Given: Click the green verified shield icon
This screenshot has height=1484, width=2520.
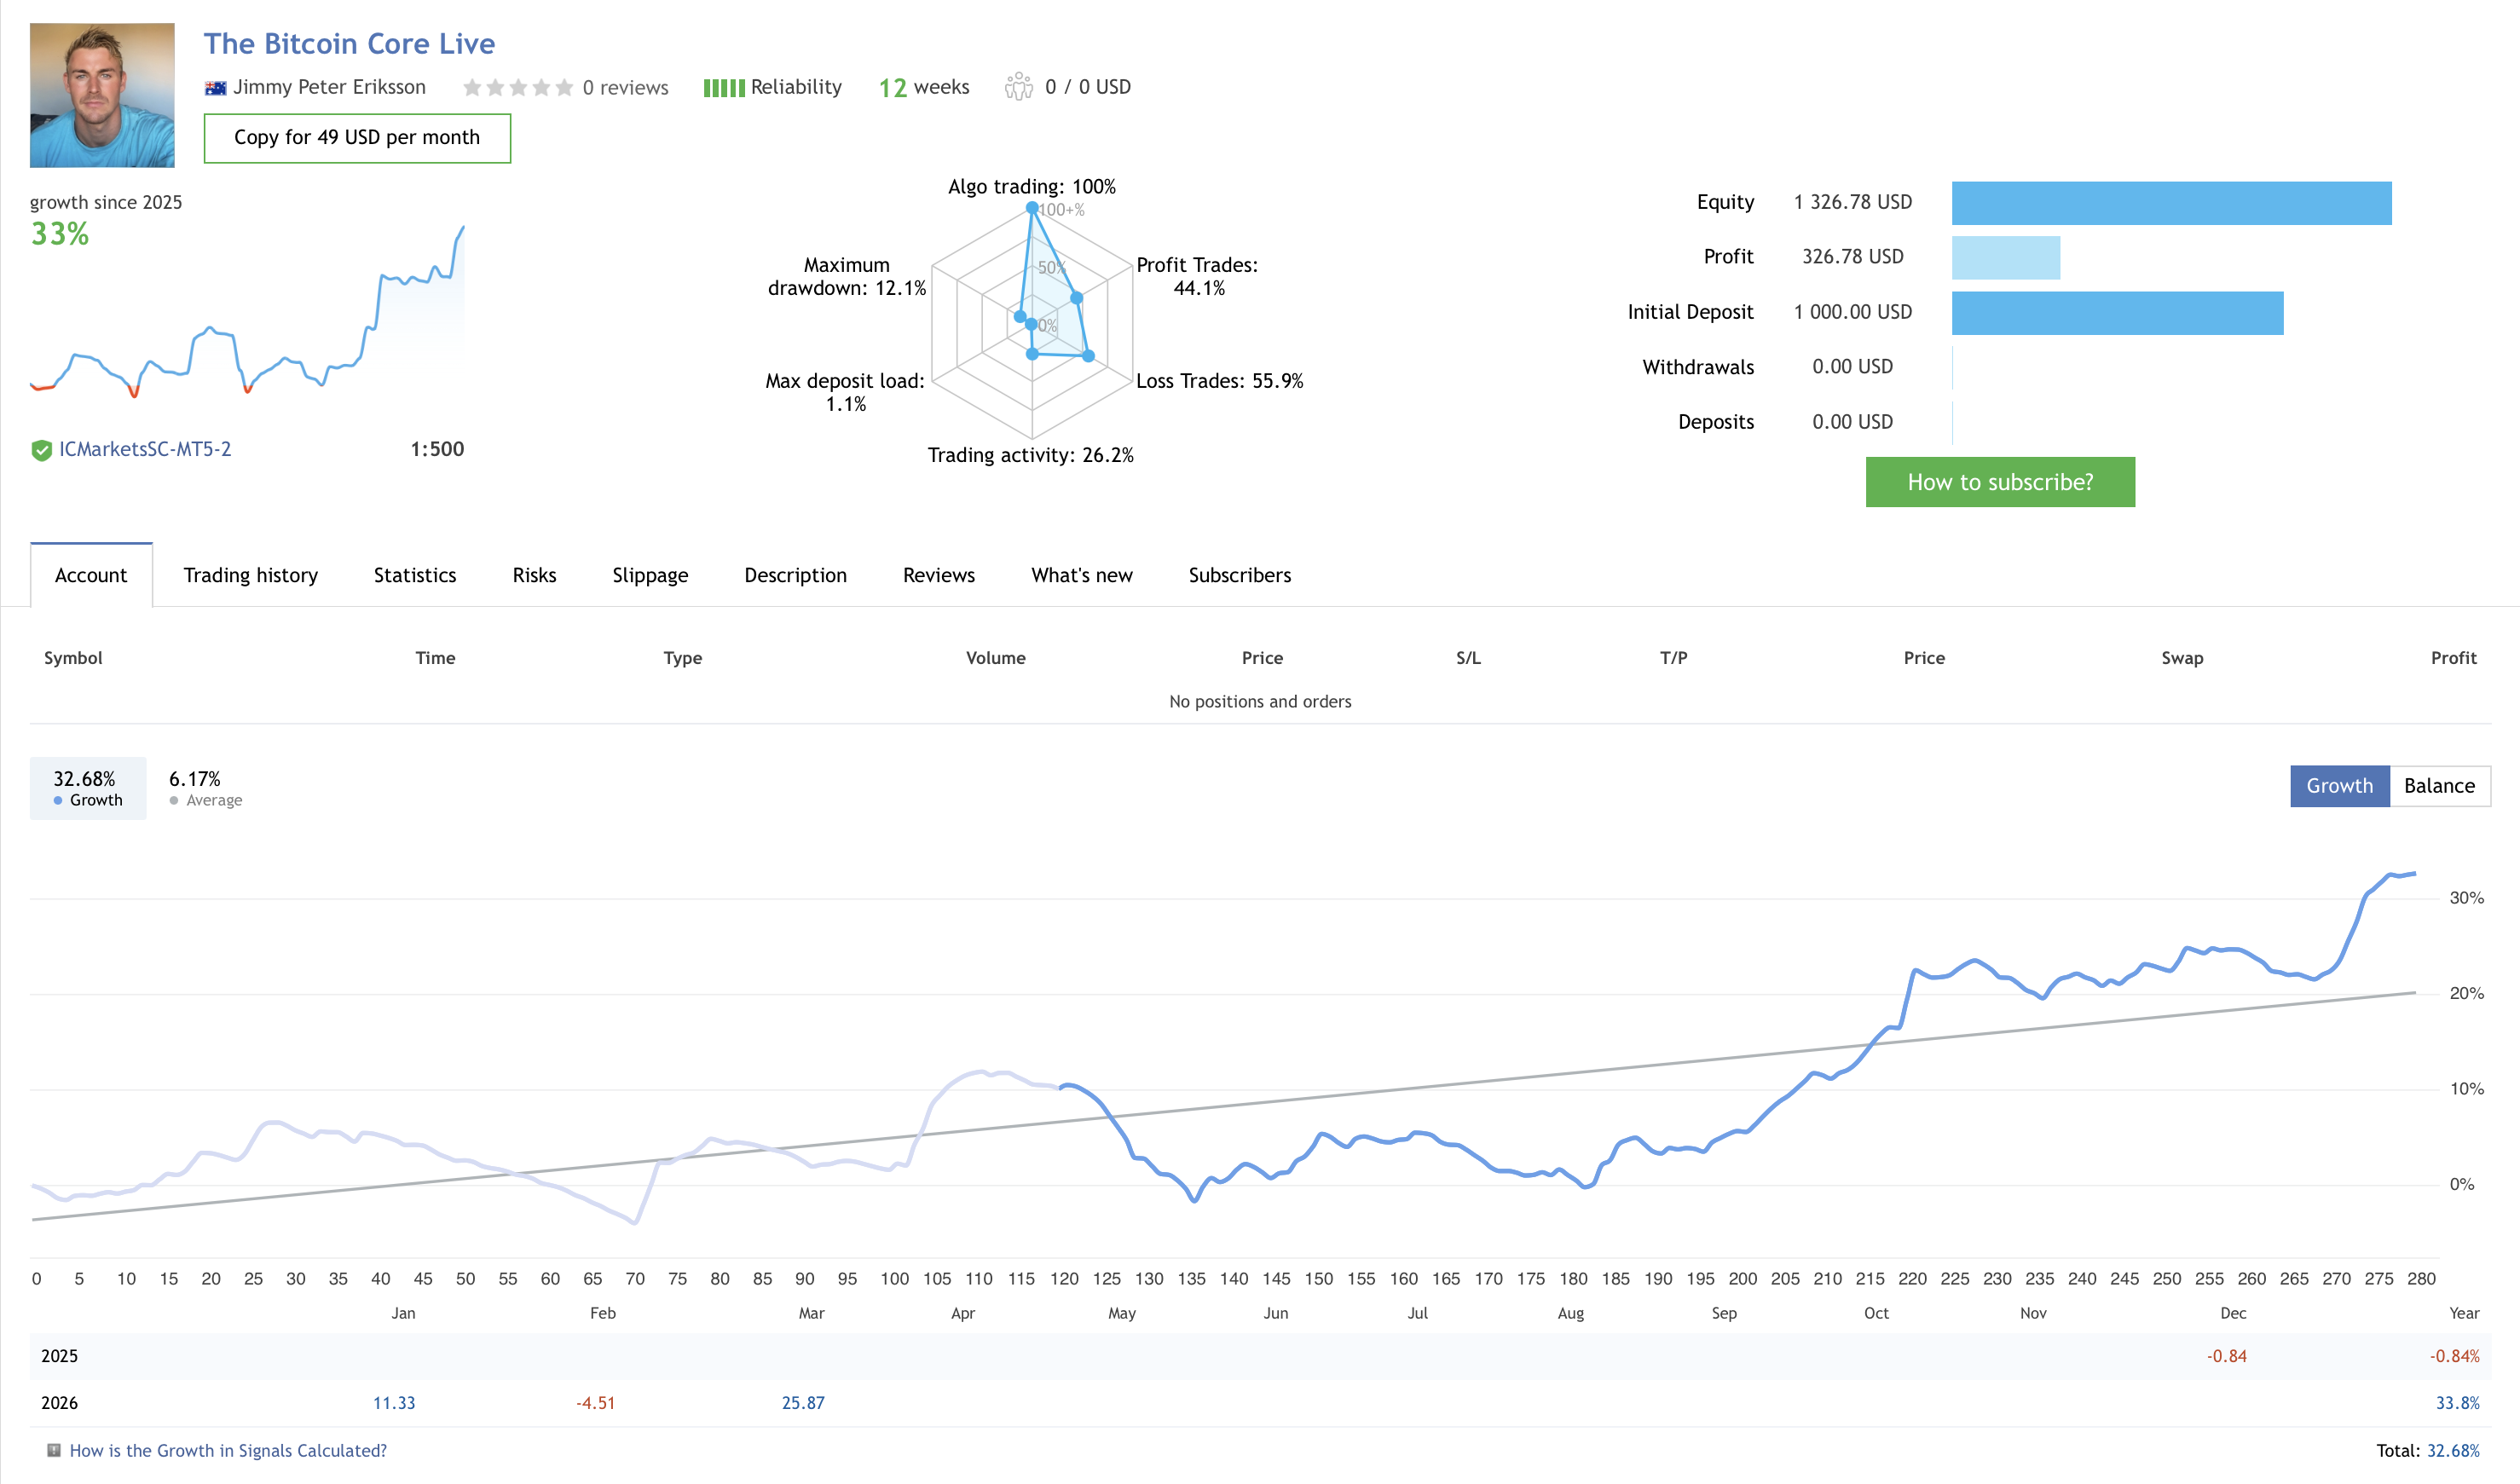Looking at the screenshot, I should [41, 450].
